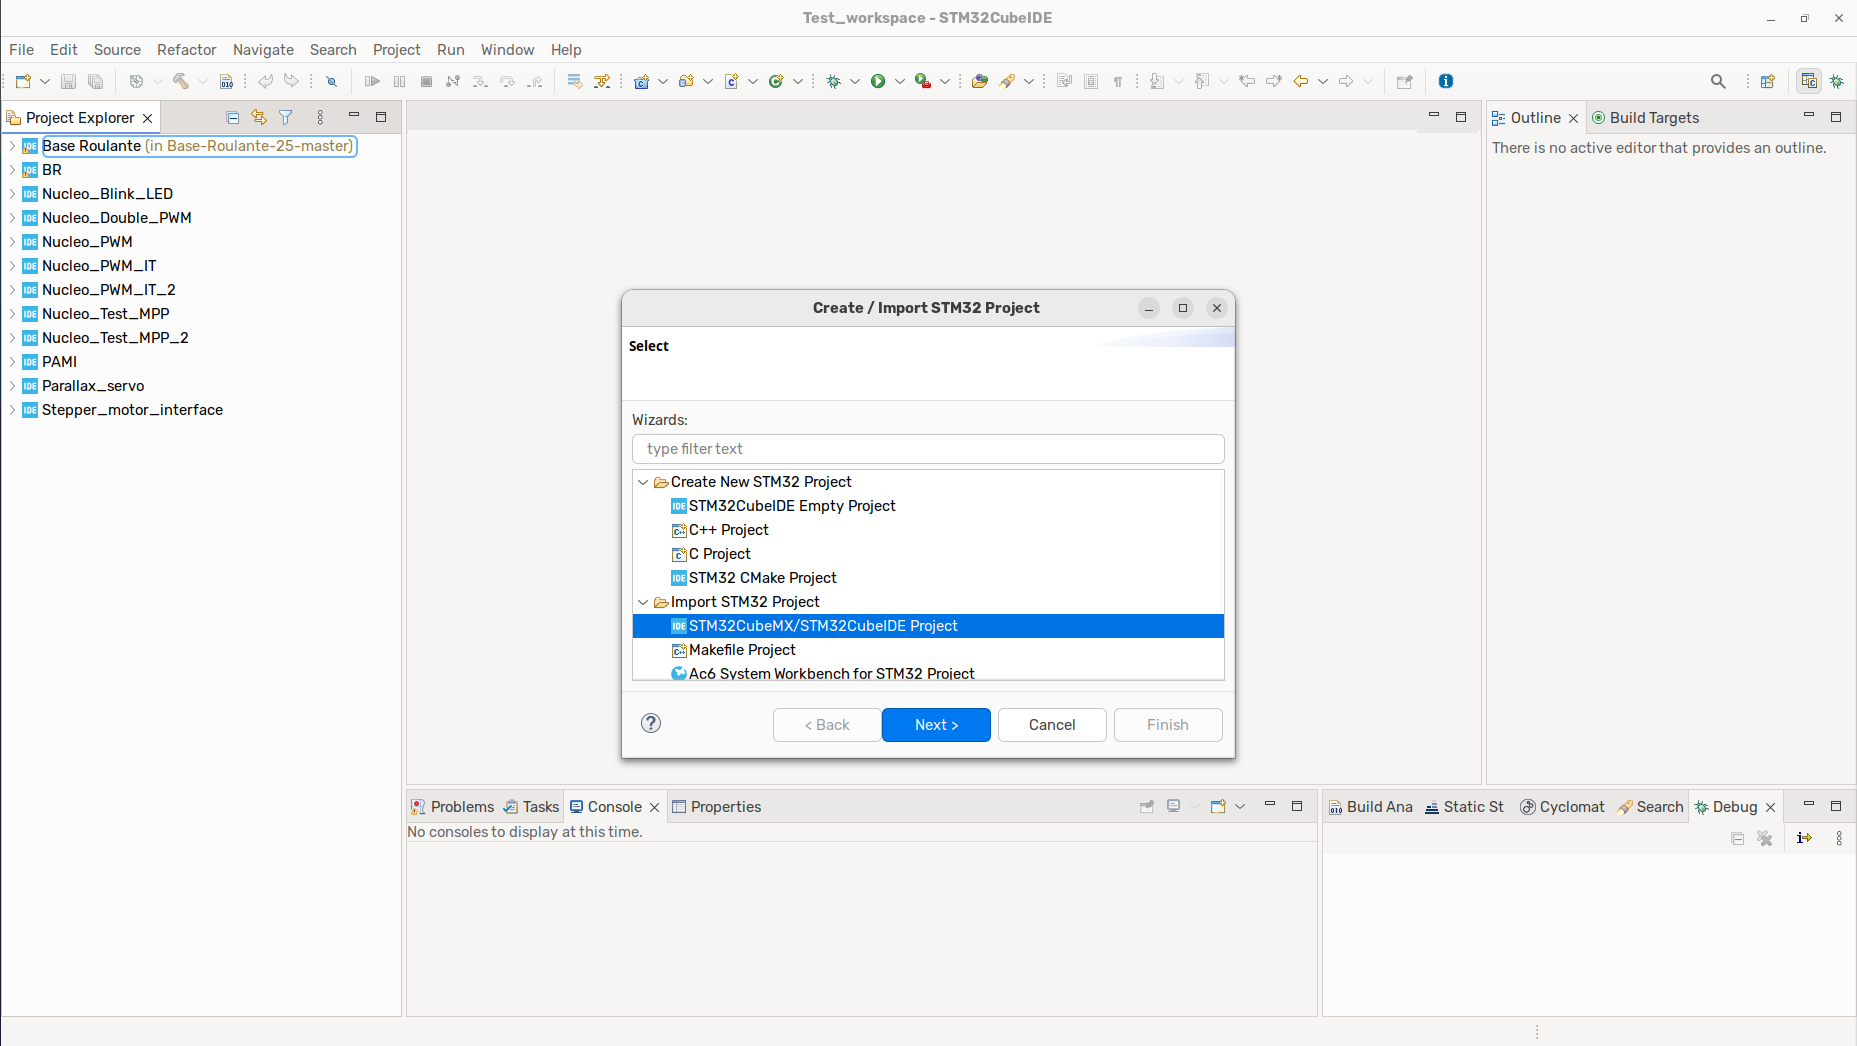Screen dimensions: 1857x1046
Task: Click the New C/C++ project toolbar icon
Action: [x=641, y=81]
